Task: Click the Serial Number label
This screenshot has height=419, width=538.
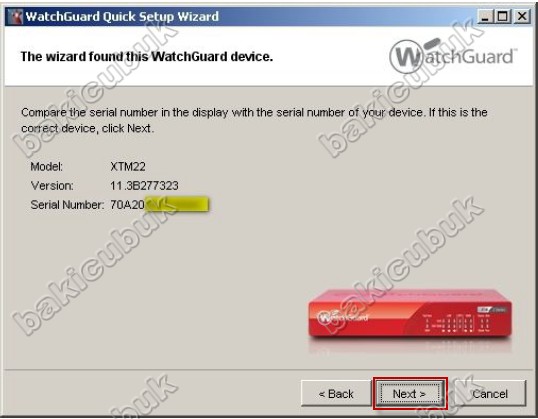Action: tap(67, 205)
